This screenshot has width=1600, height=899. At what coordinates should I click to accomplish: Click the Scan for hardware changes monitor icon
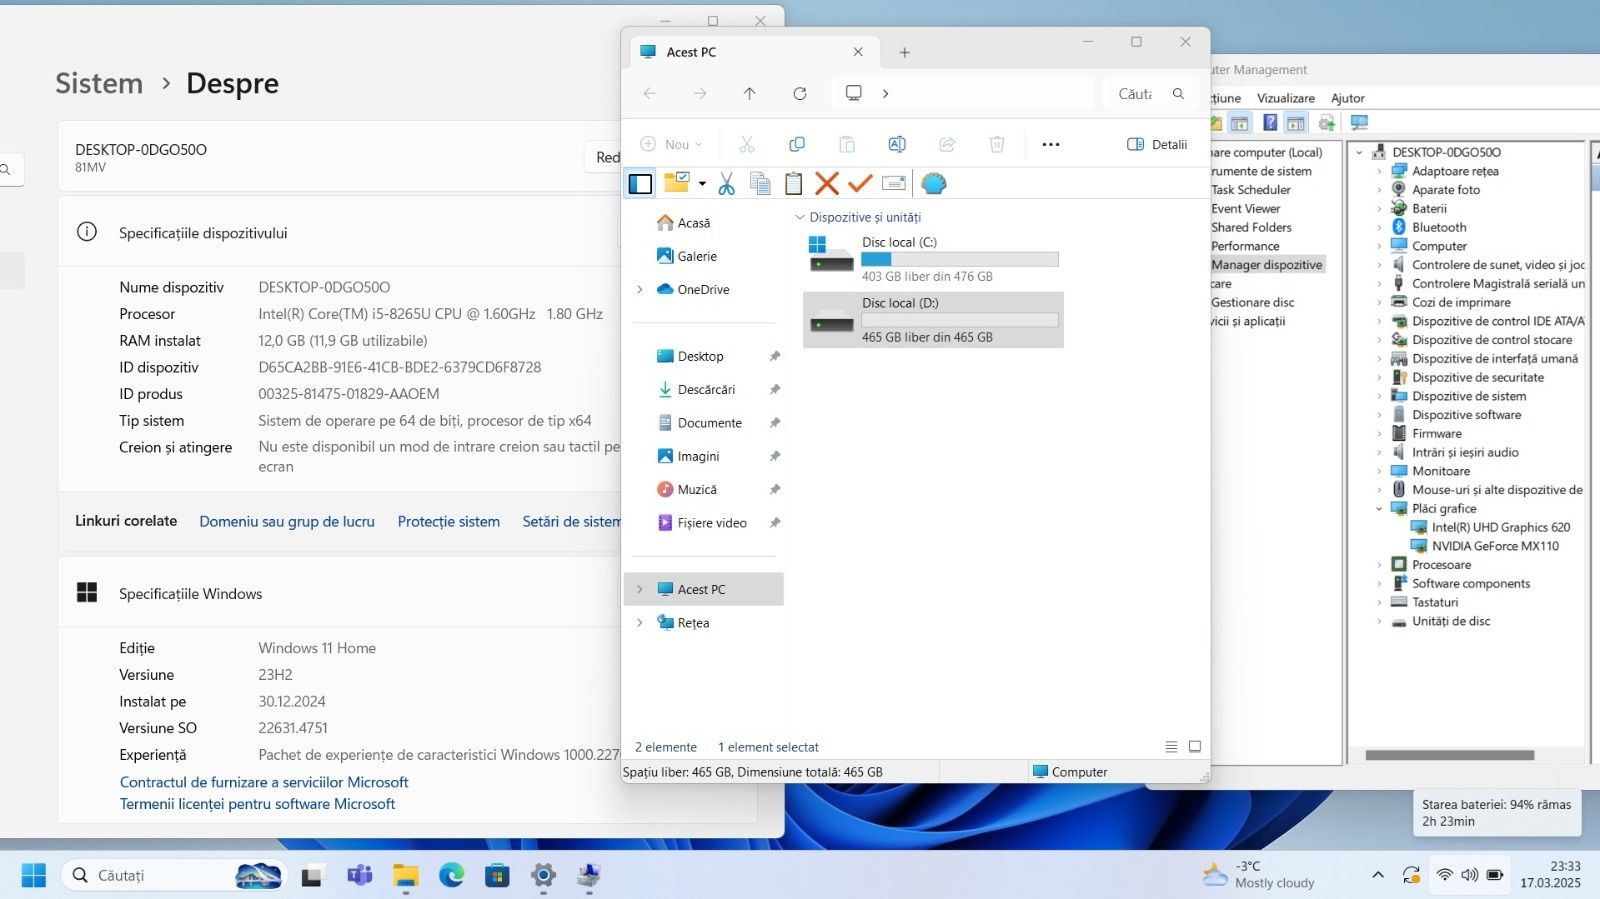tap(1358, 122)
